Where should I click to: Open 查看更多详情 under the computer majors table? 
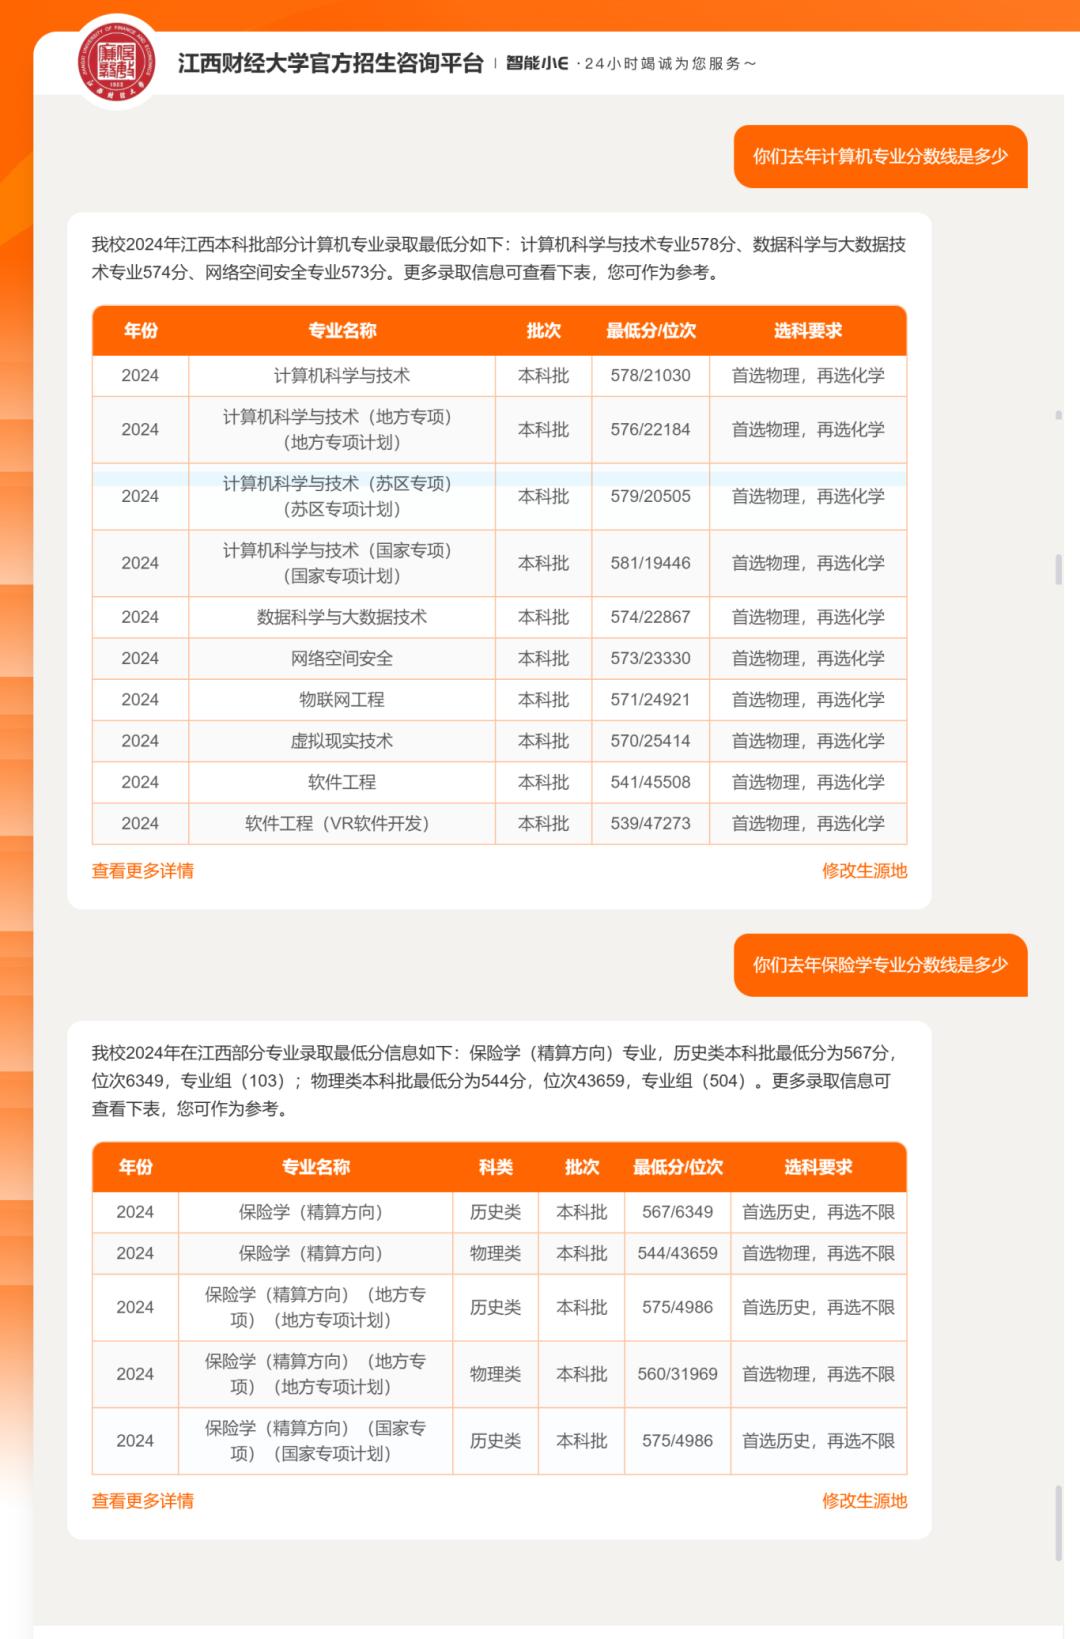[x=143, y=871]
